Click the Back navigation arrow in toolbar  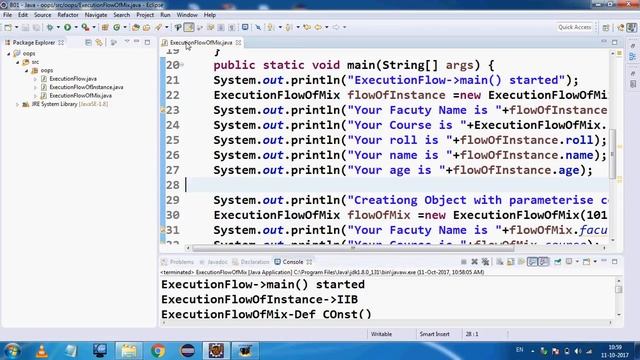tap(318, 27)
